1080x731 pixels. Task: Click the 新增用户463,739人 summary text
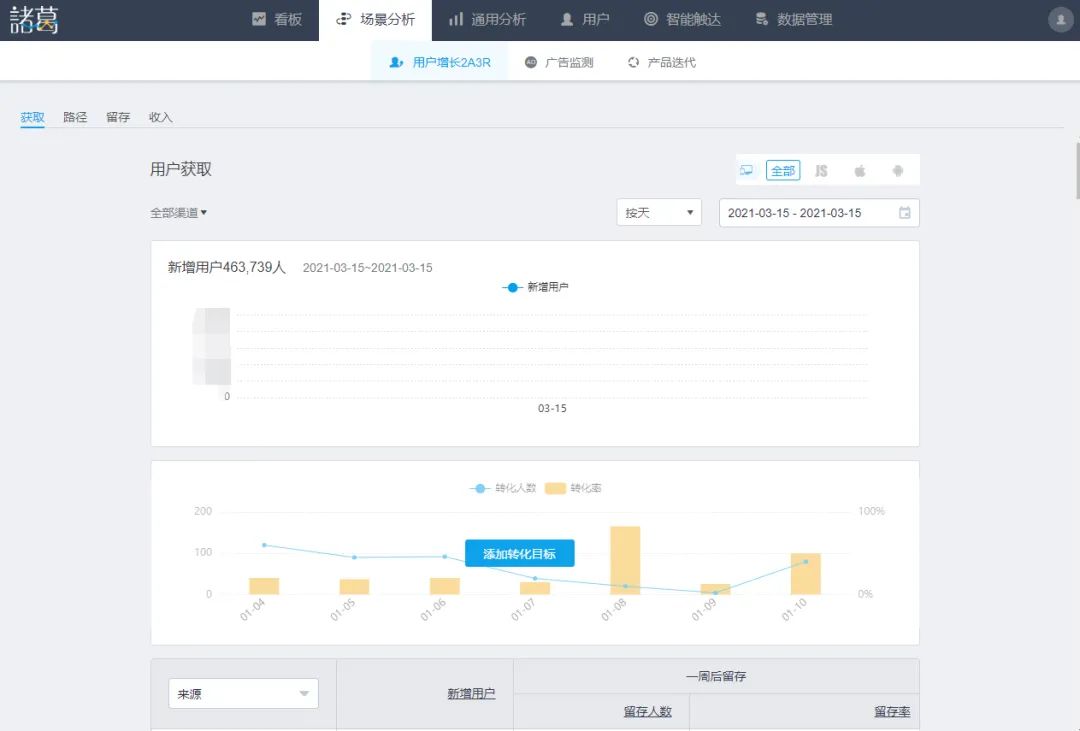(227, 267)
